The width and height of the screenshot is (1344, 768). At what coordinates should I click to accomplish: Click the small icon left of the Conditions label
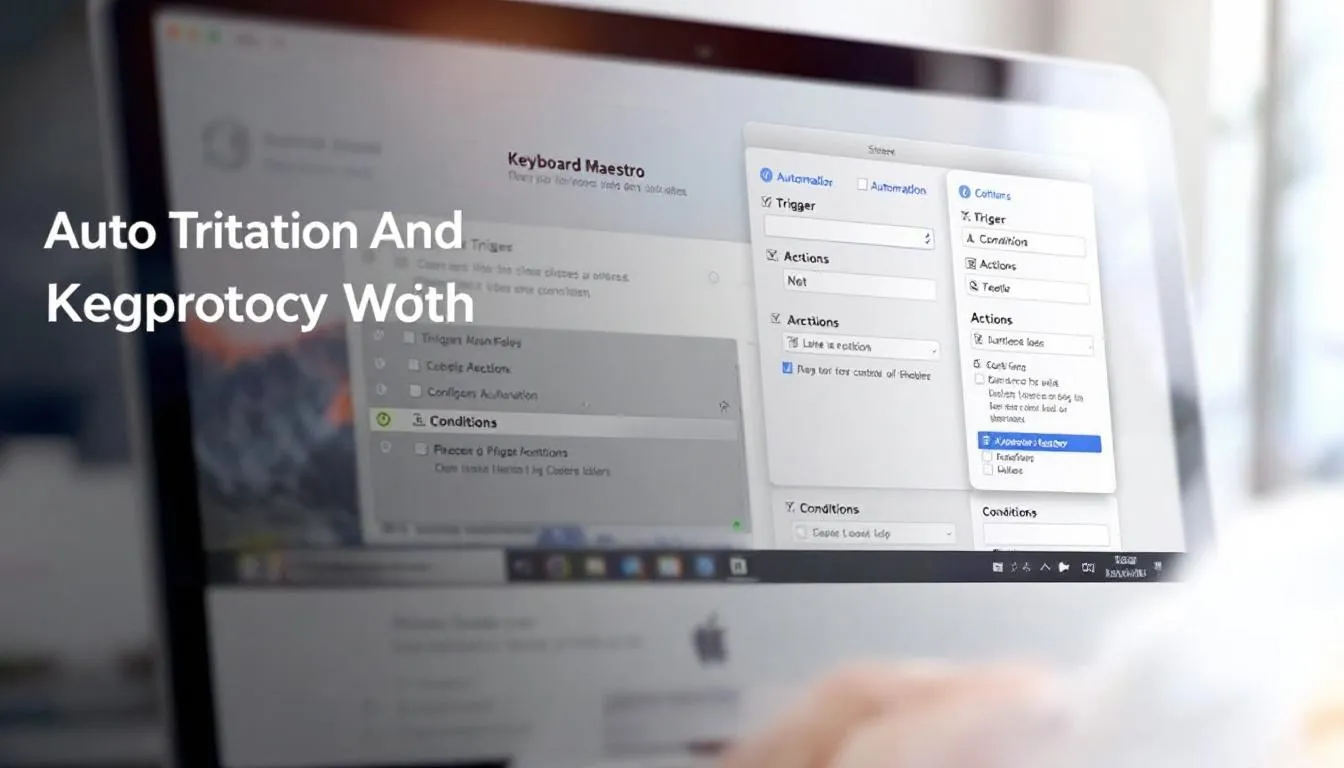point(419,422)
